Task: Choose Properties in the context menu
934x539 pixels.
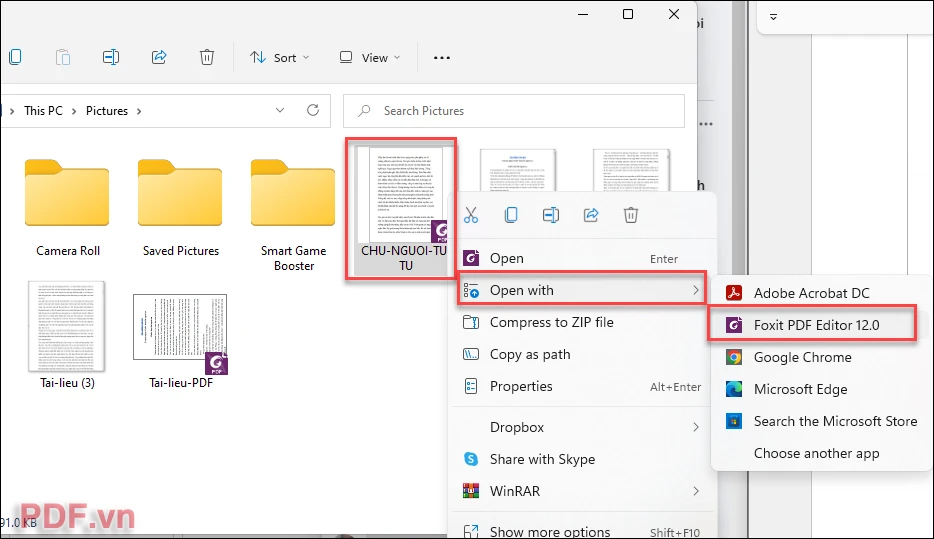Action: coord(582,387)
